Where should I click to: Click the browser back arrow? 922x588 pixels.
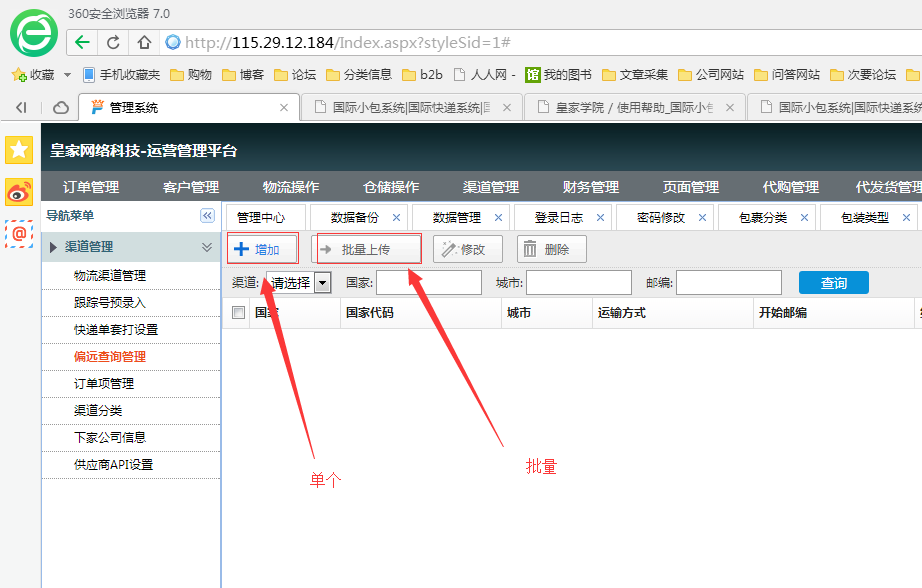(x=82, y=42)
